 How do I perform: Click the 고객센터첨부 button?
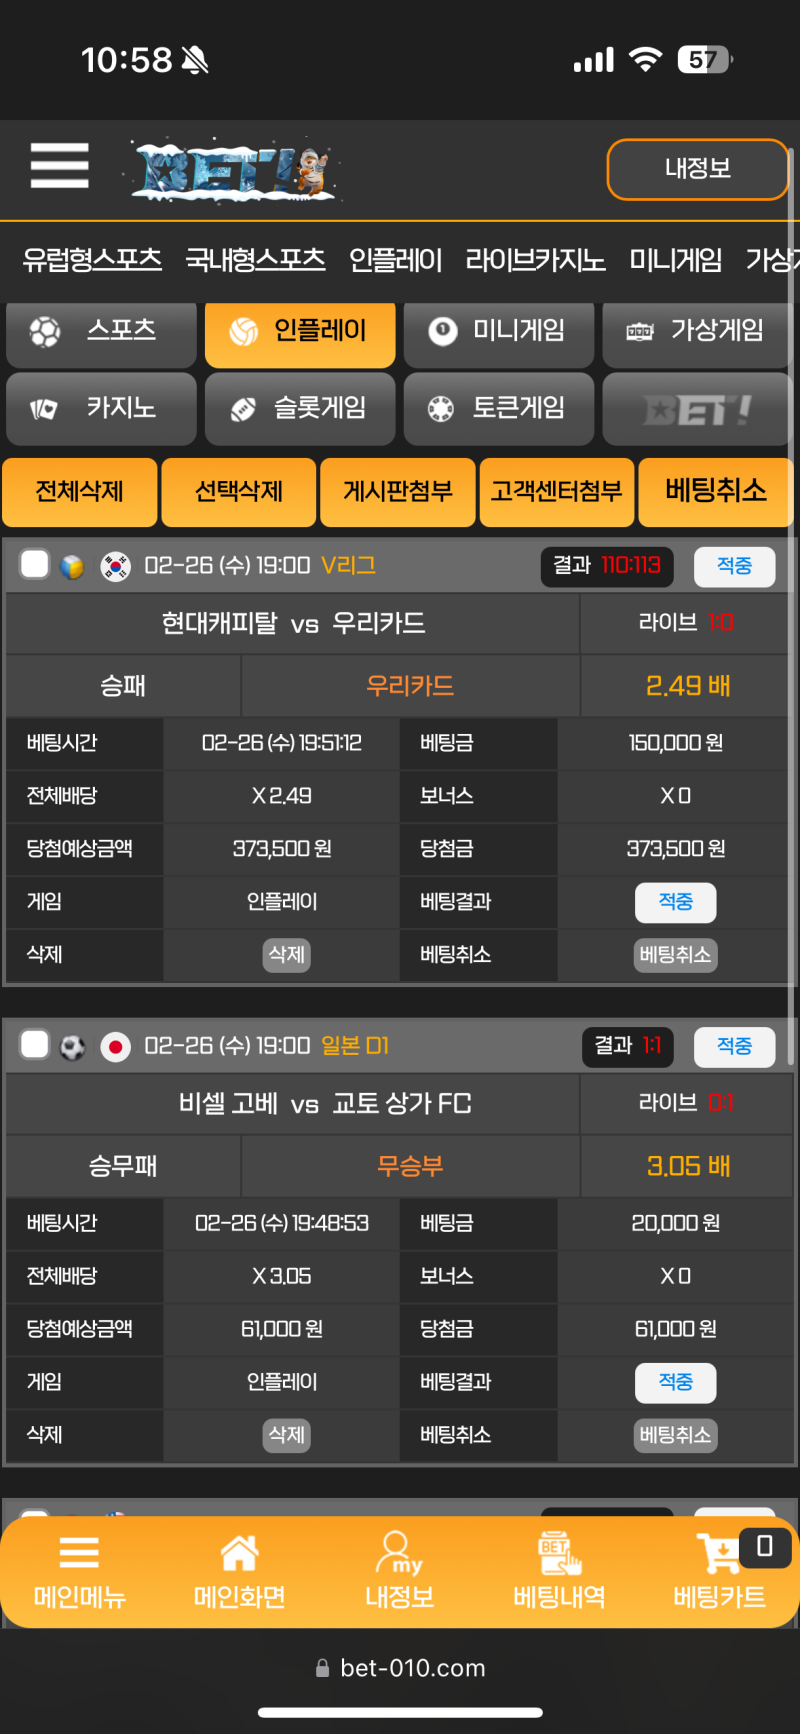tap(557, 491)
